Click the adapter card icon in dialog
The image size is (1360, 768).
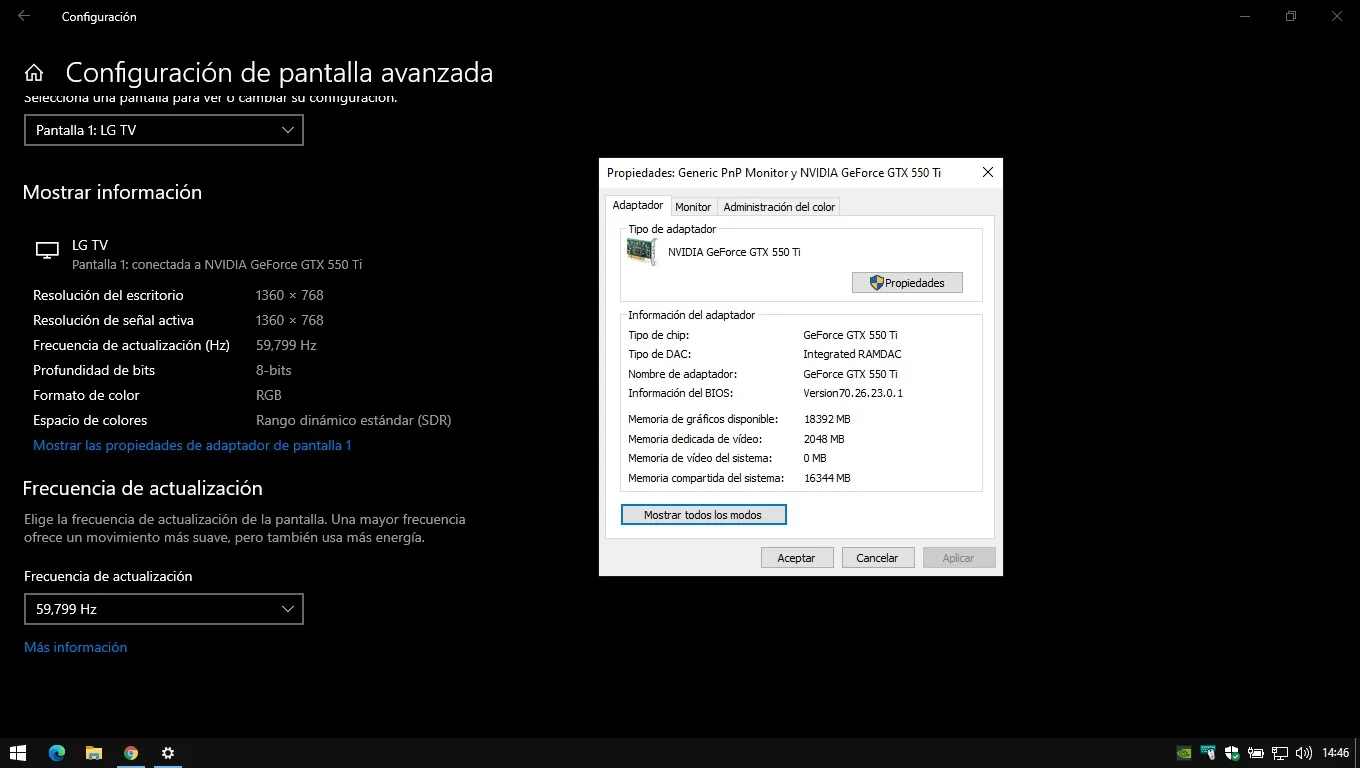click(x=641, y=251)
